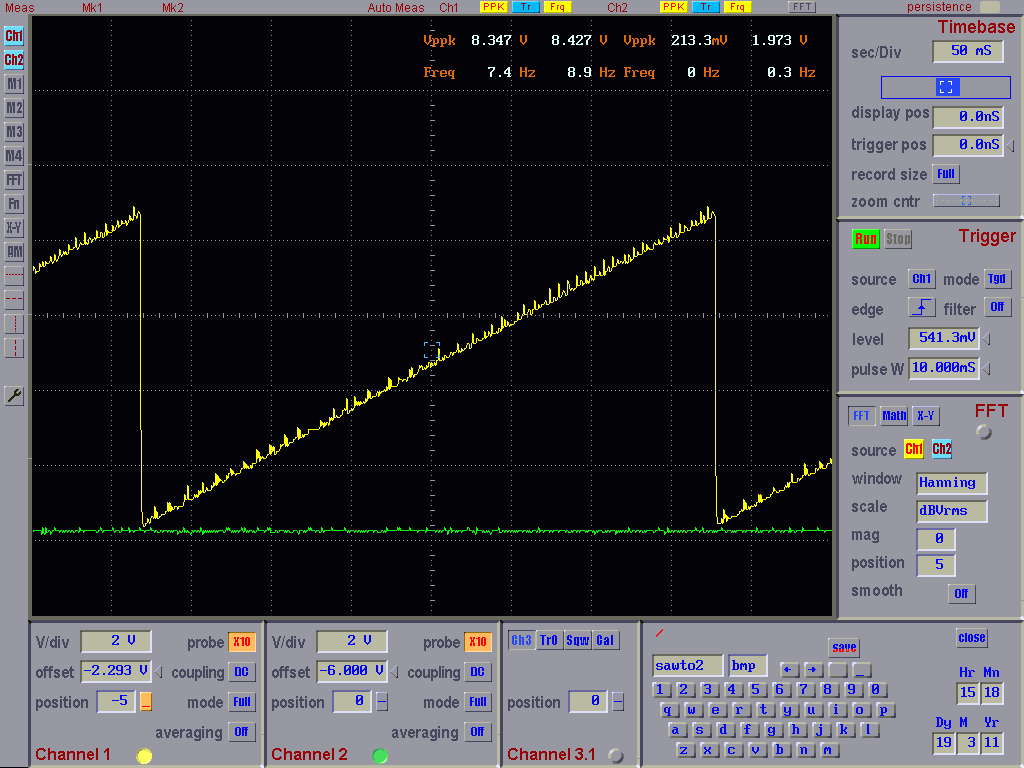Change Channel 2 coupling DC setting
1024x768 pixels.
(x=477, y=672)
